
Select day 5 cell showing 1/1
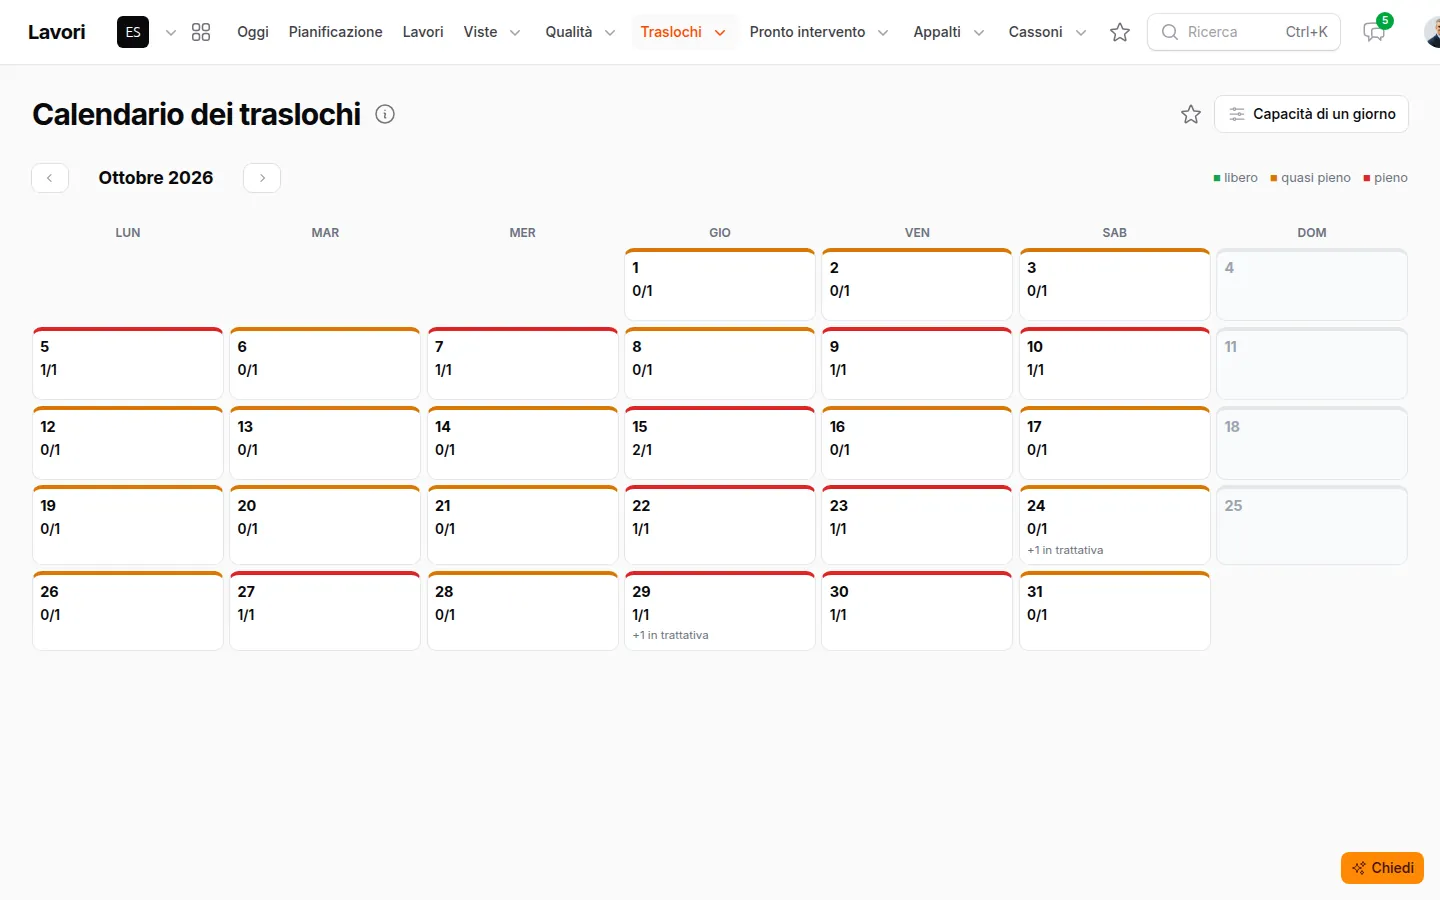point(128,364)
